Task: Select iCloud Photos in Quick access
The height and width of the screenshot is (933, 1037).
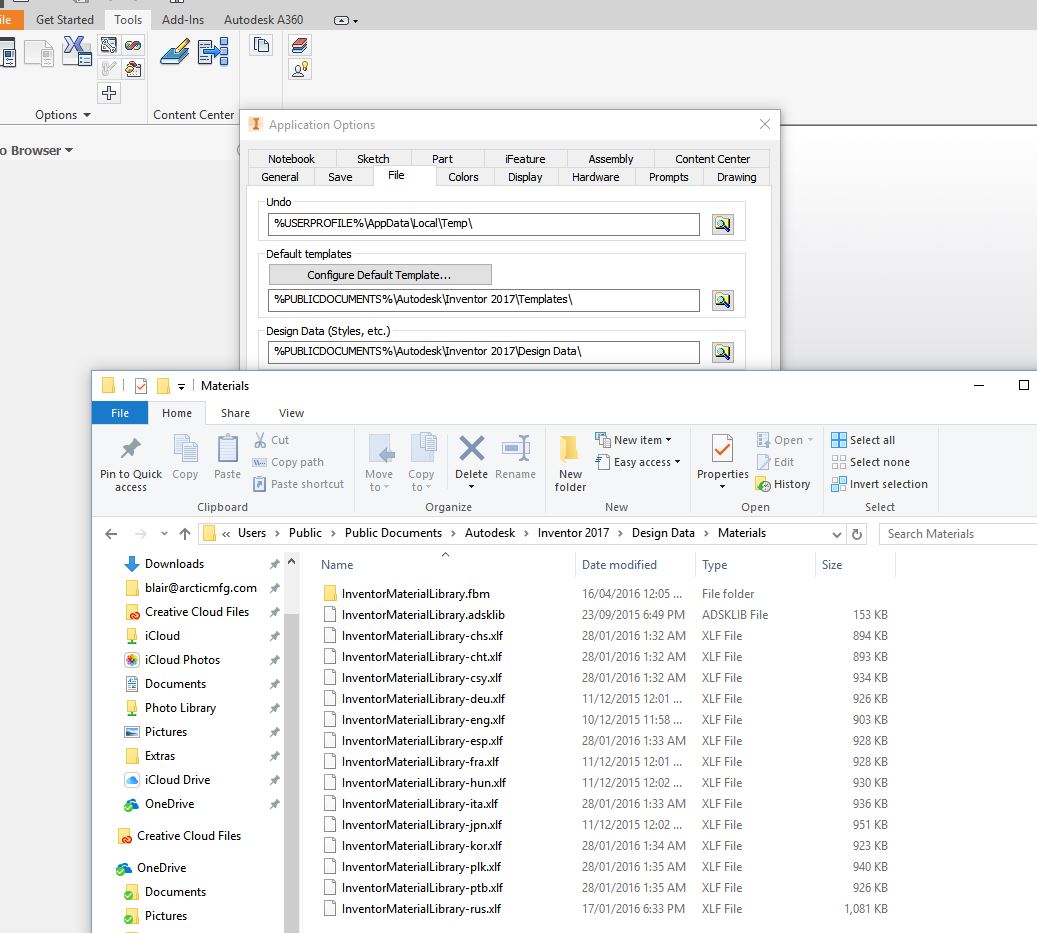Action: (x=182, y=660)
